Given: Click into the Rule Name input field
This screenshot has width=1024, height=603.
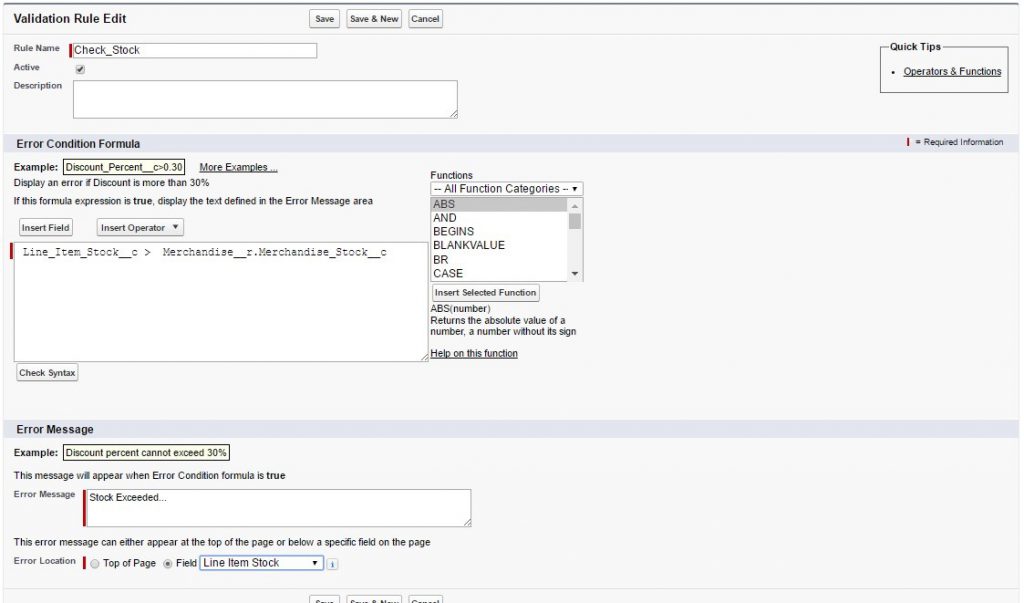Looking at the screenshot, I should (195, 50).
